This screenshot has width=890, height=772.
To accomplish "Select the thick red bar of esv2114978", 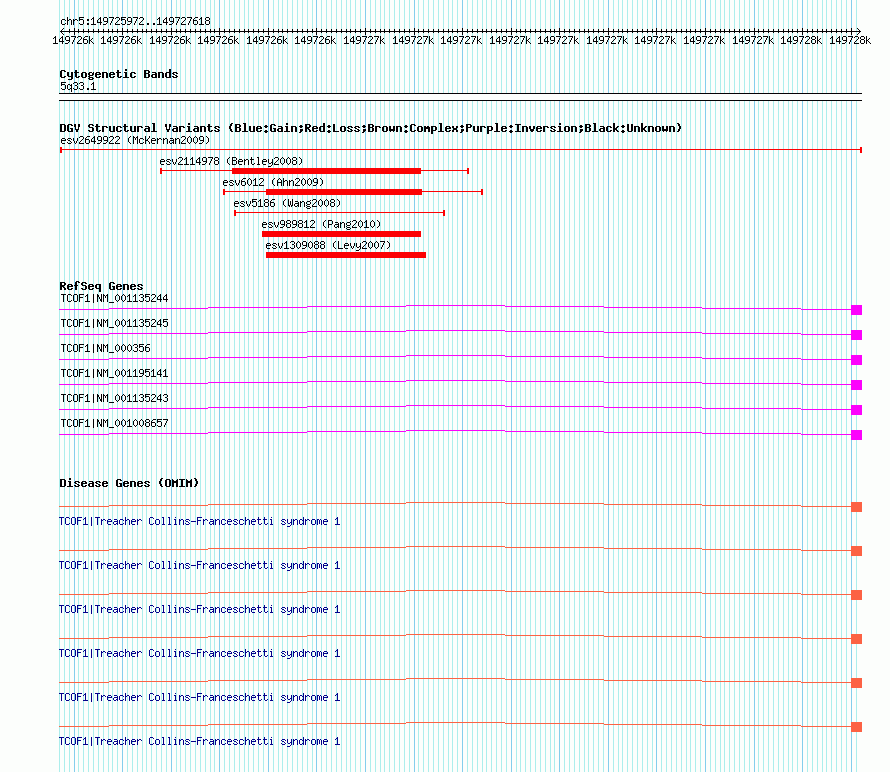I will tap(326, 171).
